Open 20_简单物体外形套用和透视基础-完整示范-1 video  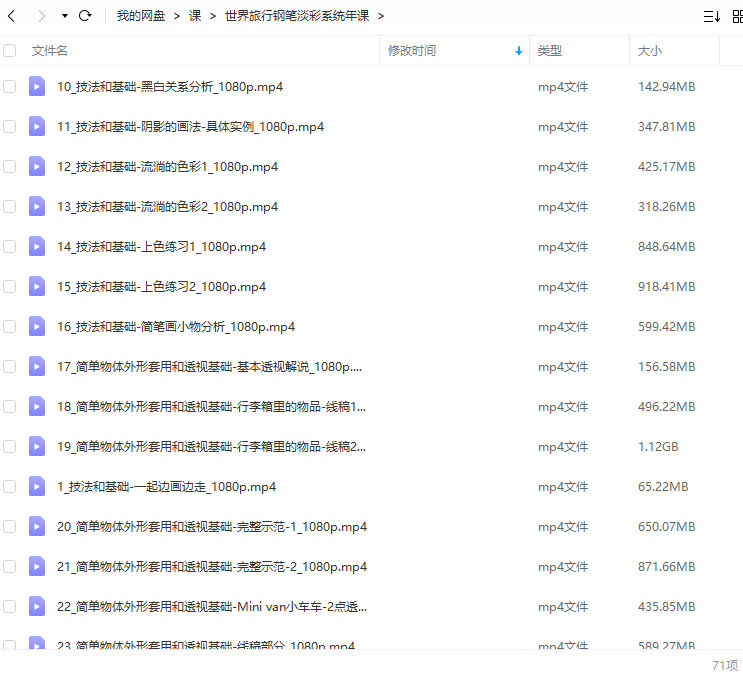[211, 527]
